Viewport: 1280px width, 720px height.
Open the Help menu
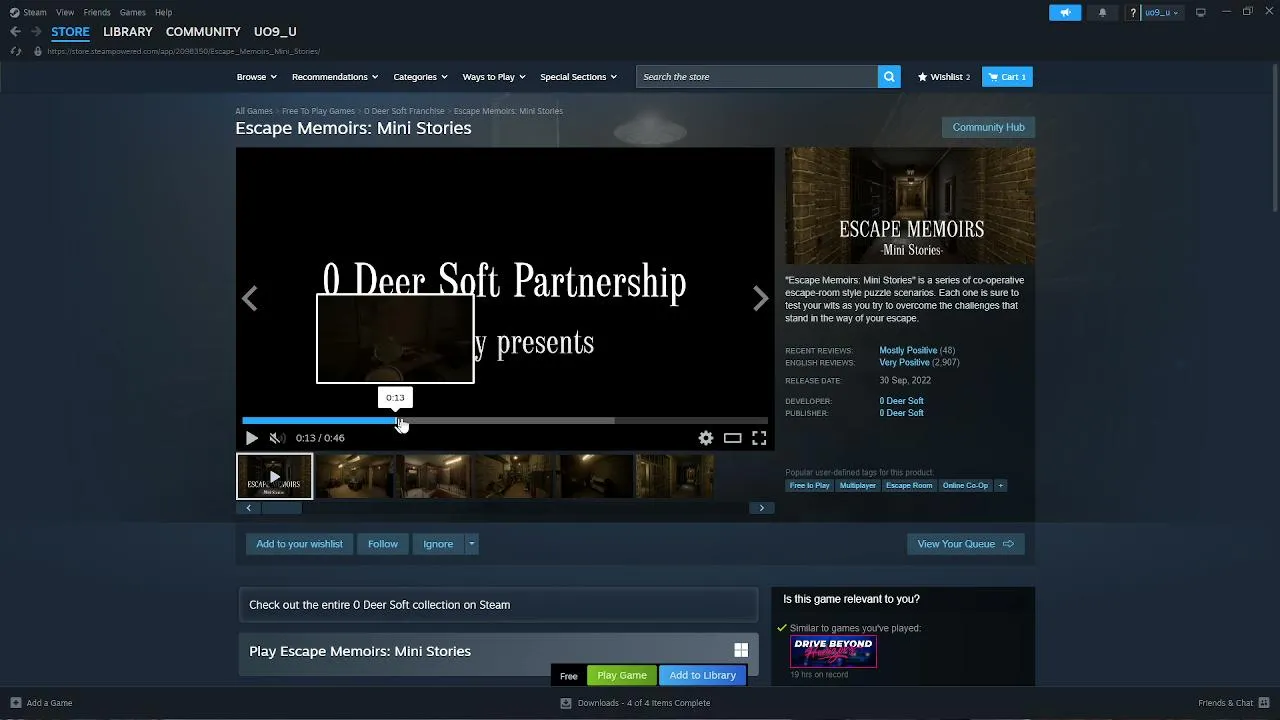[163, 12]
